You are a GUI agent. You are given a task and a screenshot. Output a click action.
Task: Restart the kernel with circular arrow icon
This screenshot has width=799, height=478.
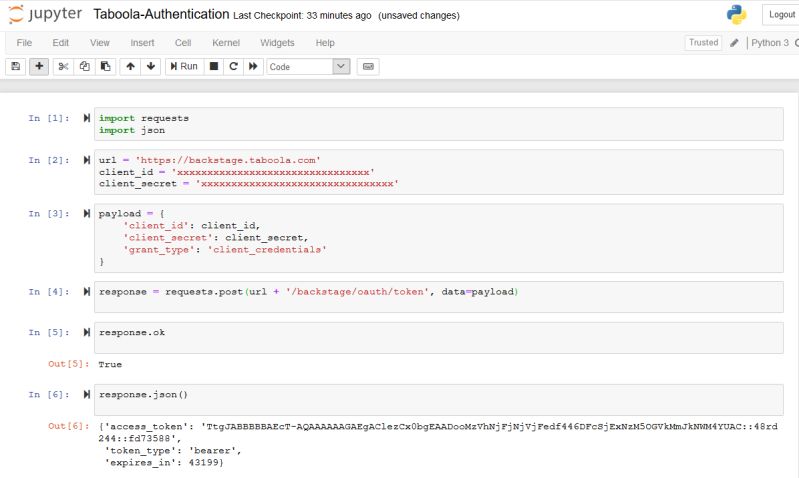click(x=233, y=66)
